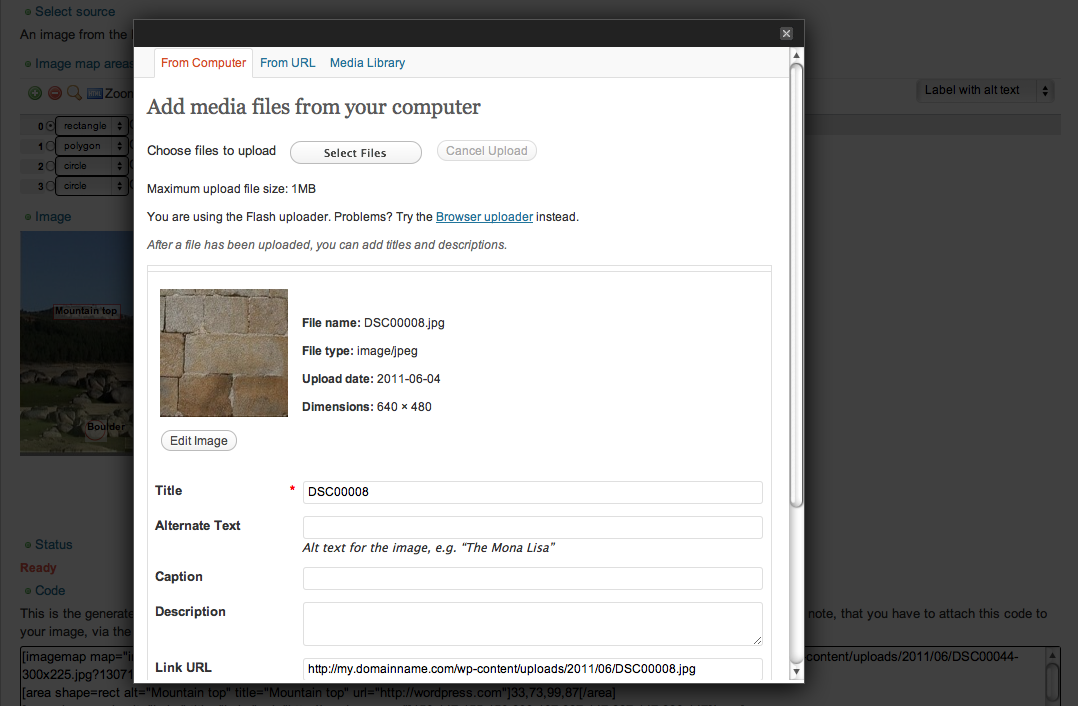1078x706 pixels.
Task: Select radio button for area 0
Action: pos(50,127)
